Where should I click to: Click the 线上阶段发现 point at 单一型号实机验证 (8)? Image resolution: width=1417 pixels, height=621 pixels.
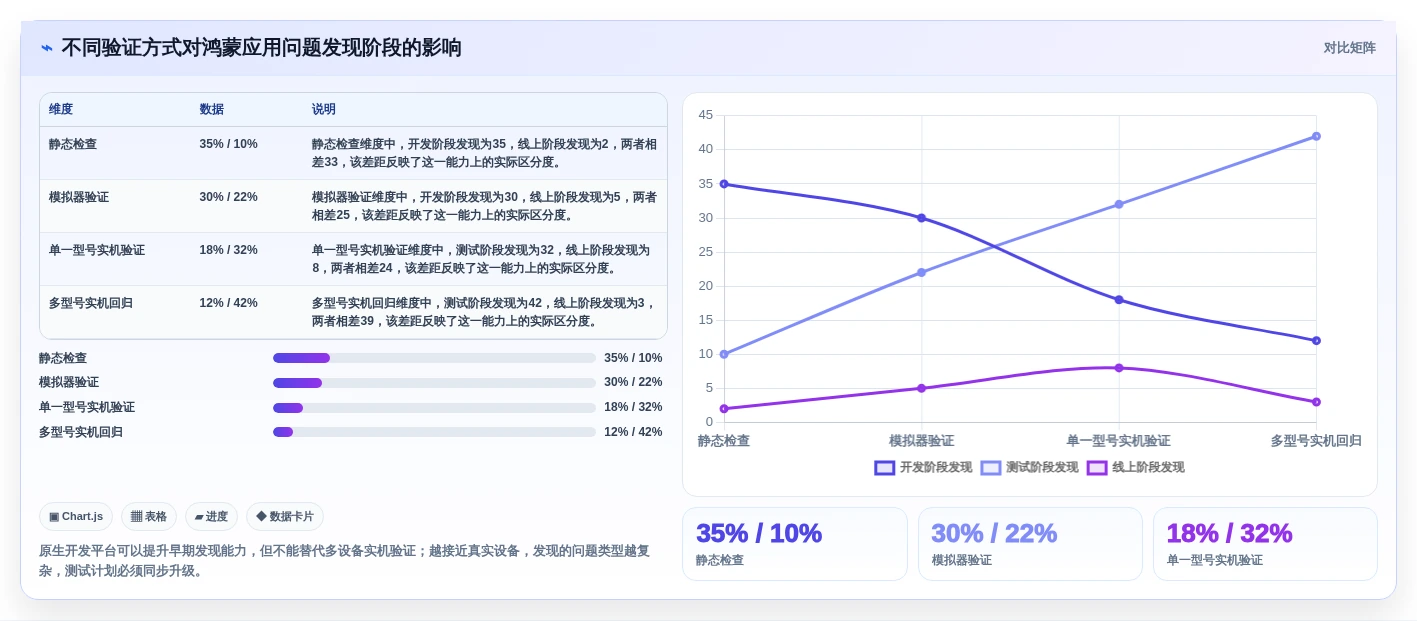point(1119,368)
